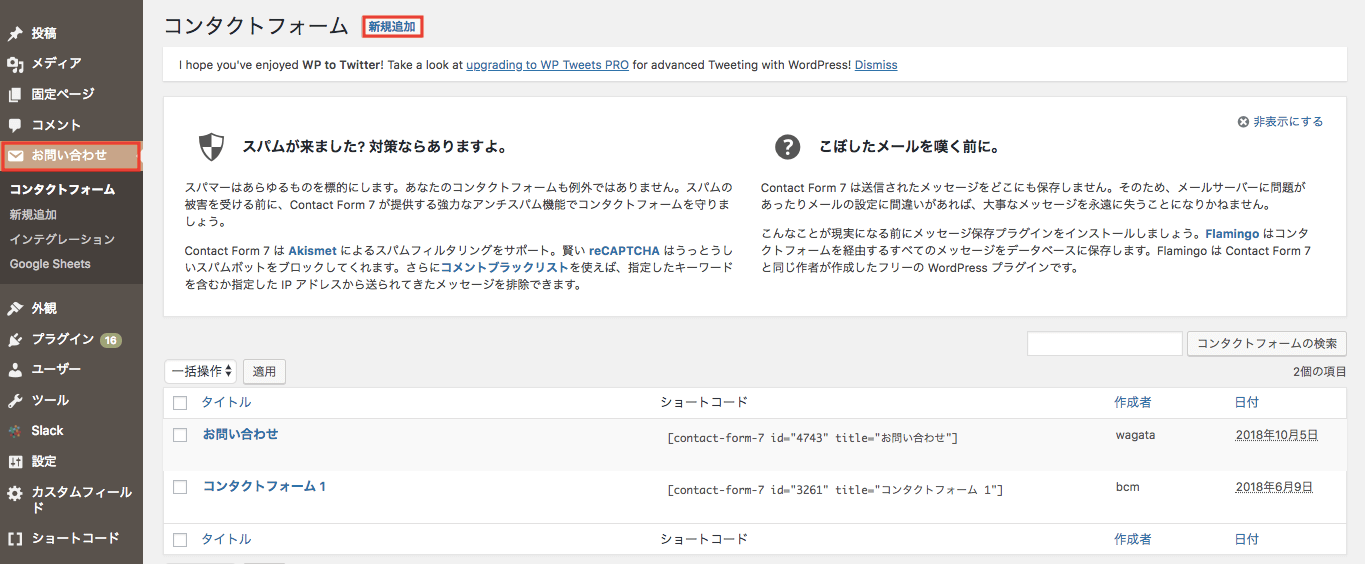Viewport: 1365px width, 564px height.
Task: Check the box for お問い合わせ form row
Action: click(x=180, y=435)
